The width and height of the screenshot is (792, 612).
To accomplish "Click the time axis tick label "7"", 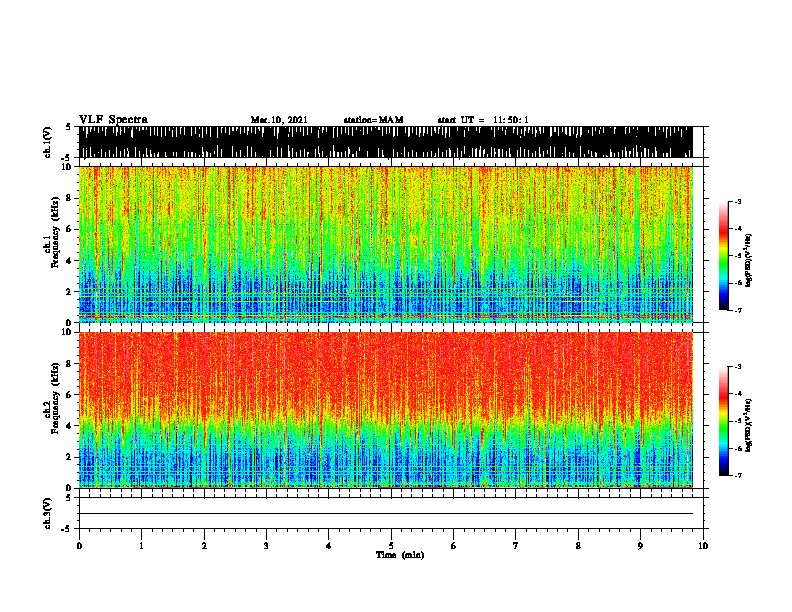I will (x=516, y=546).
